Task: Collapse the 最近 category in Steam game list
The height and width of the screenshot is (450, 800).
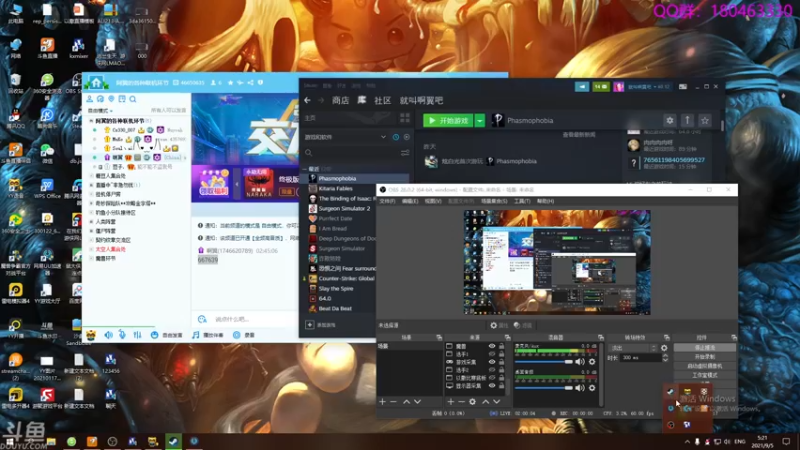Action: 305,169
